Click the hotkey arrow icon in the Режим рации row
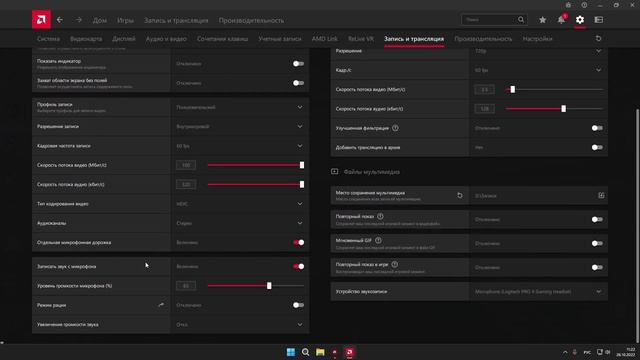 [x=161, y=304]
